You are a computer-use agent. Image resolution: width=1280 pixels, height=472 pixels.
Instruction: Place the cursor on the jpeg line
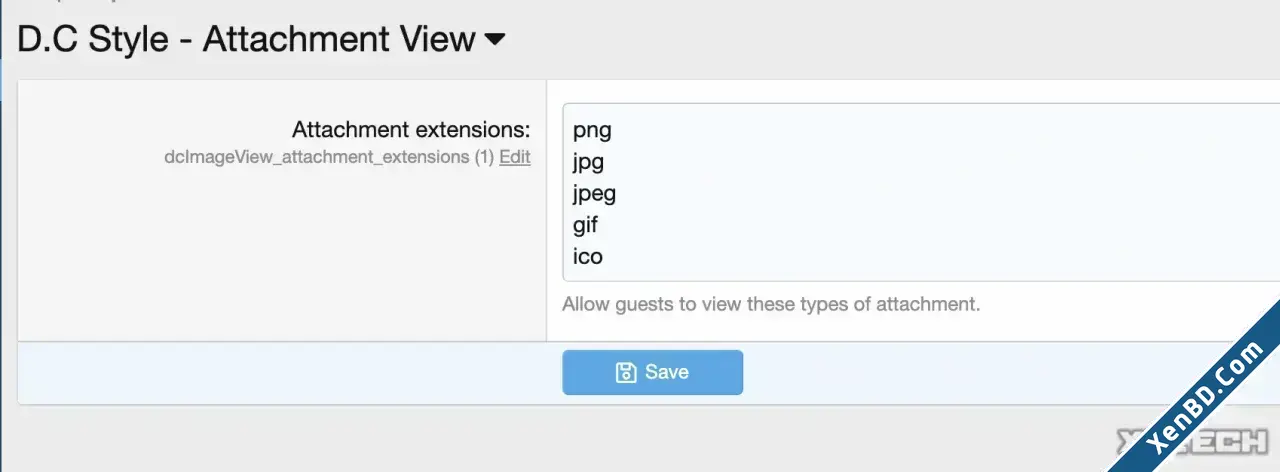[594, 193]
